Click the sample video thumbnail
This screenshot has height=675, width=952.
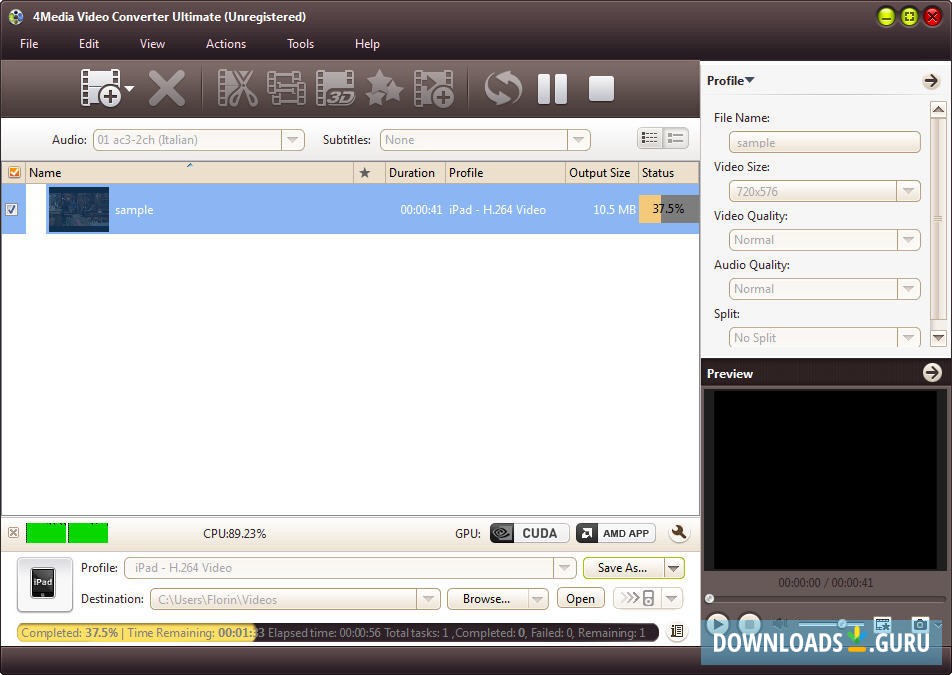pos(78,209)
